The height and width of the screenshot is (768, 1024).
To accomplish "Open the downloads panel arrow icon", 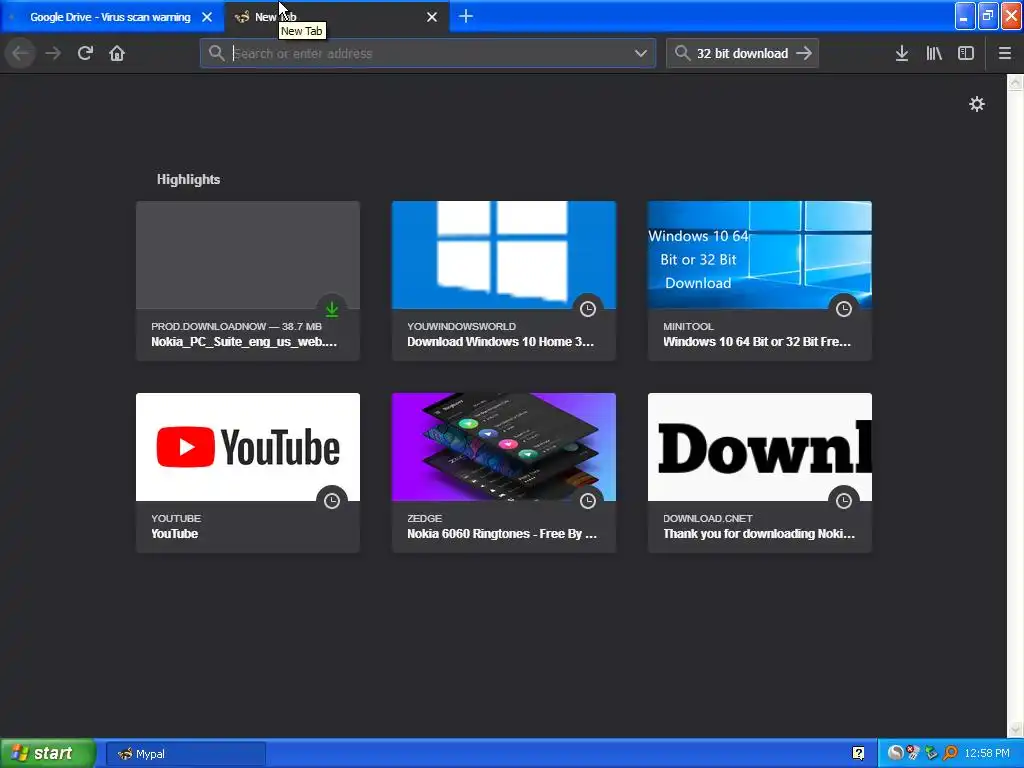I will (902, 54).
